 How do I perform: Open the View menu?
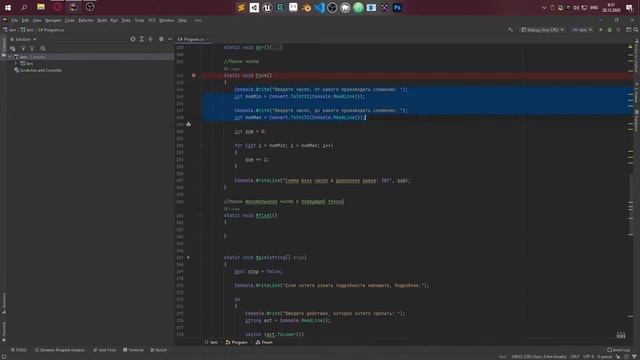pos(37,20)
